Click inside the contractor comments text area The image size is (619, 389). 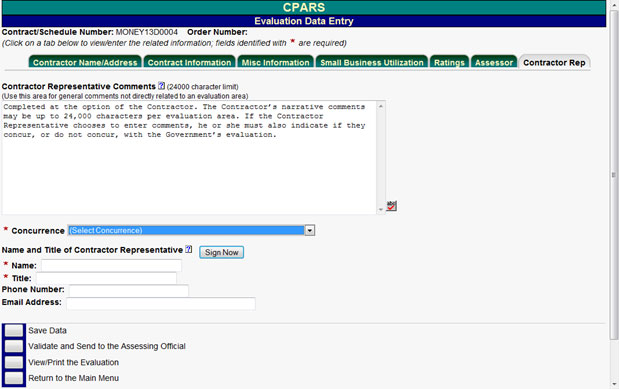[x=189, y=157]
